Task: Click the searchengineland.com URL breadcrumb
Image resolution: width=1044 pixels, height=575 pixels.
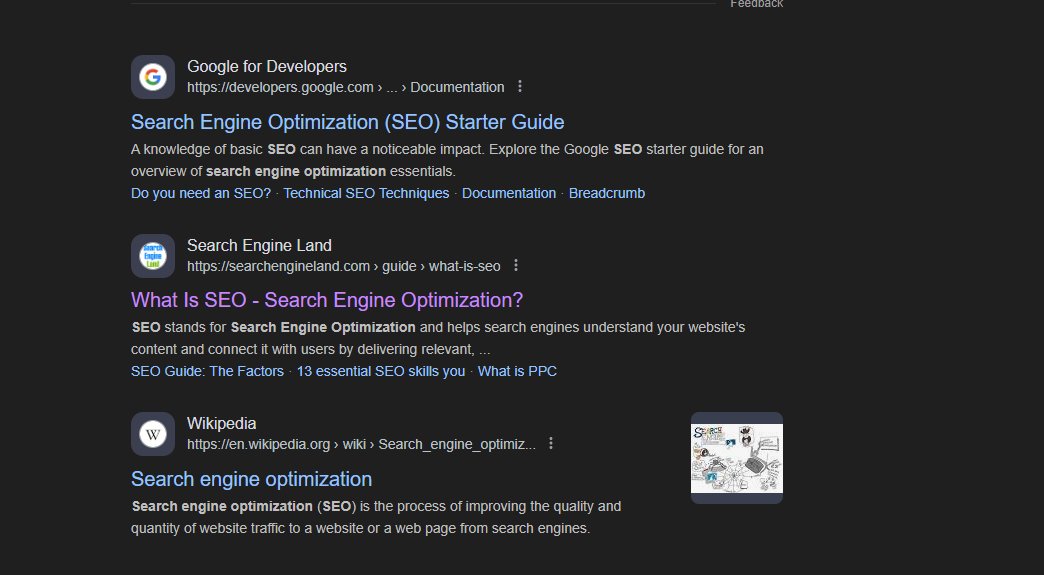Action: tap(344, 266)
